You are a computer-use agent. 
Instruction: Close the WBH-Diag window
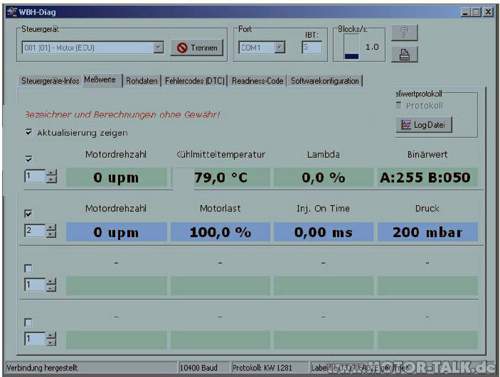(x=489, y=12)
